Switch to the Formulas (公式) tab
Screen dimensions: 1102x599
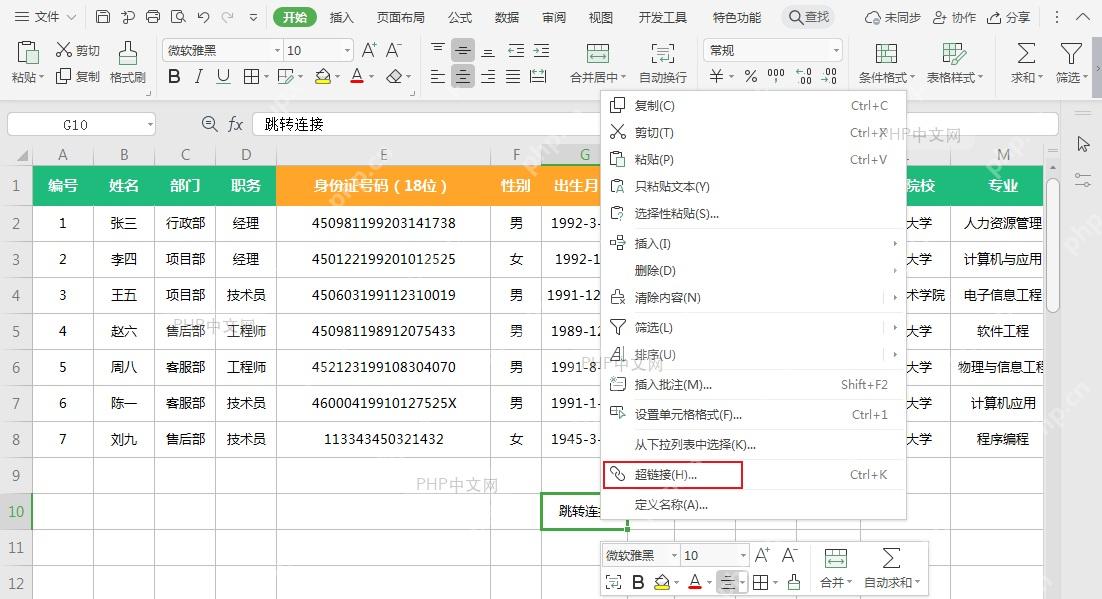tap(460, 17)
